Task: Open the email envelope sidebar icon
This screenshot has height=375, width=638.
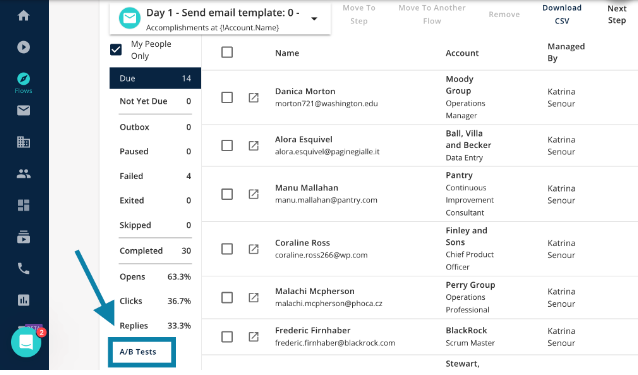Action: pos(24,110)
